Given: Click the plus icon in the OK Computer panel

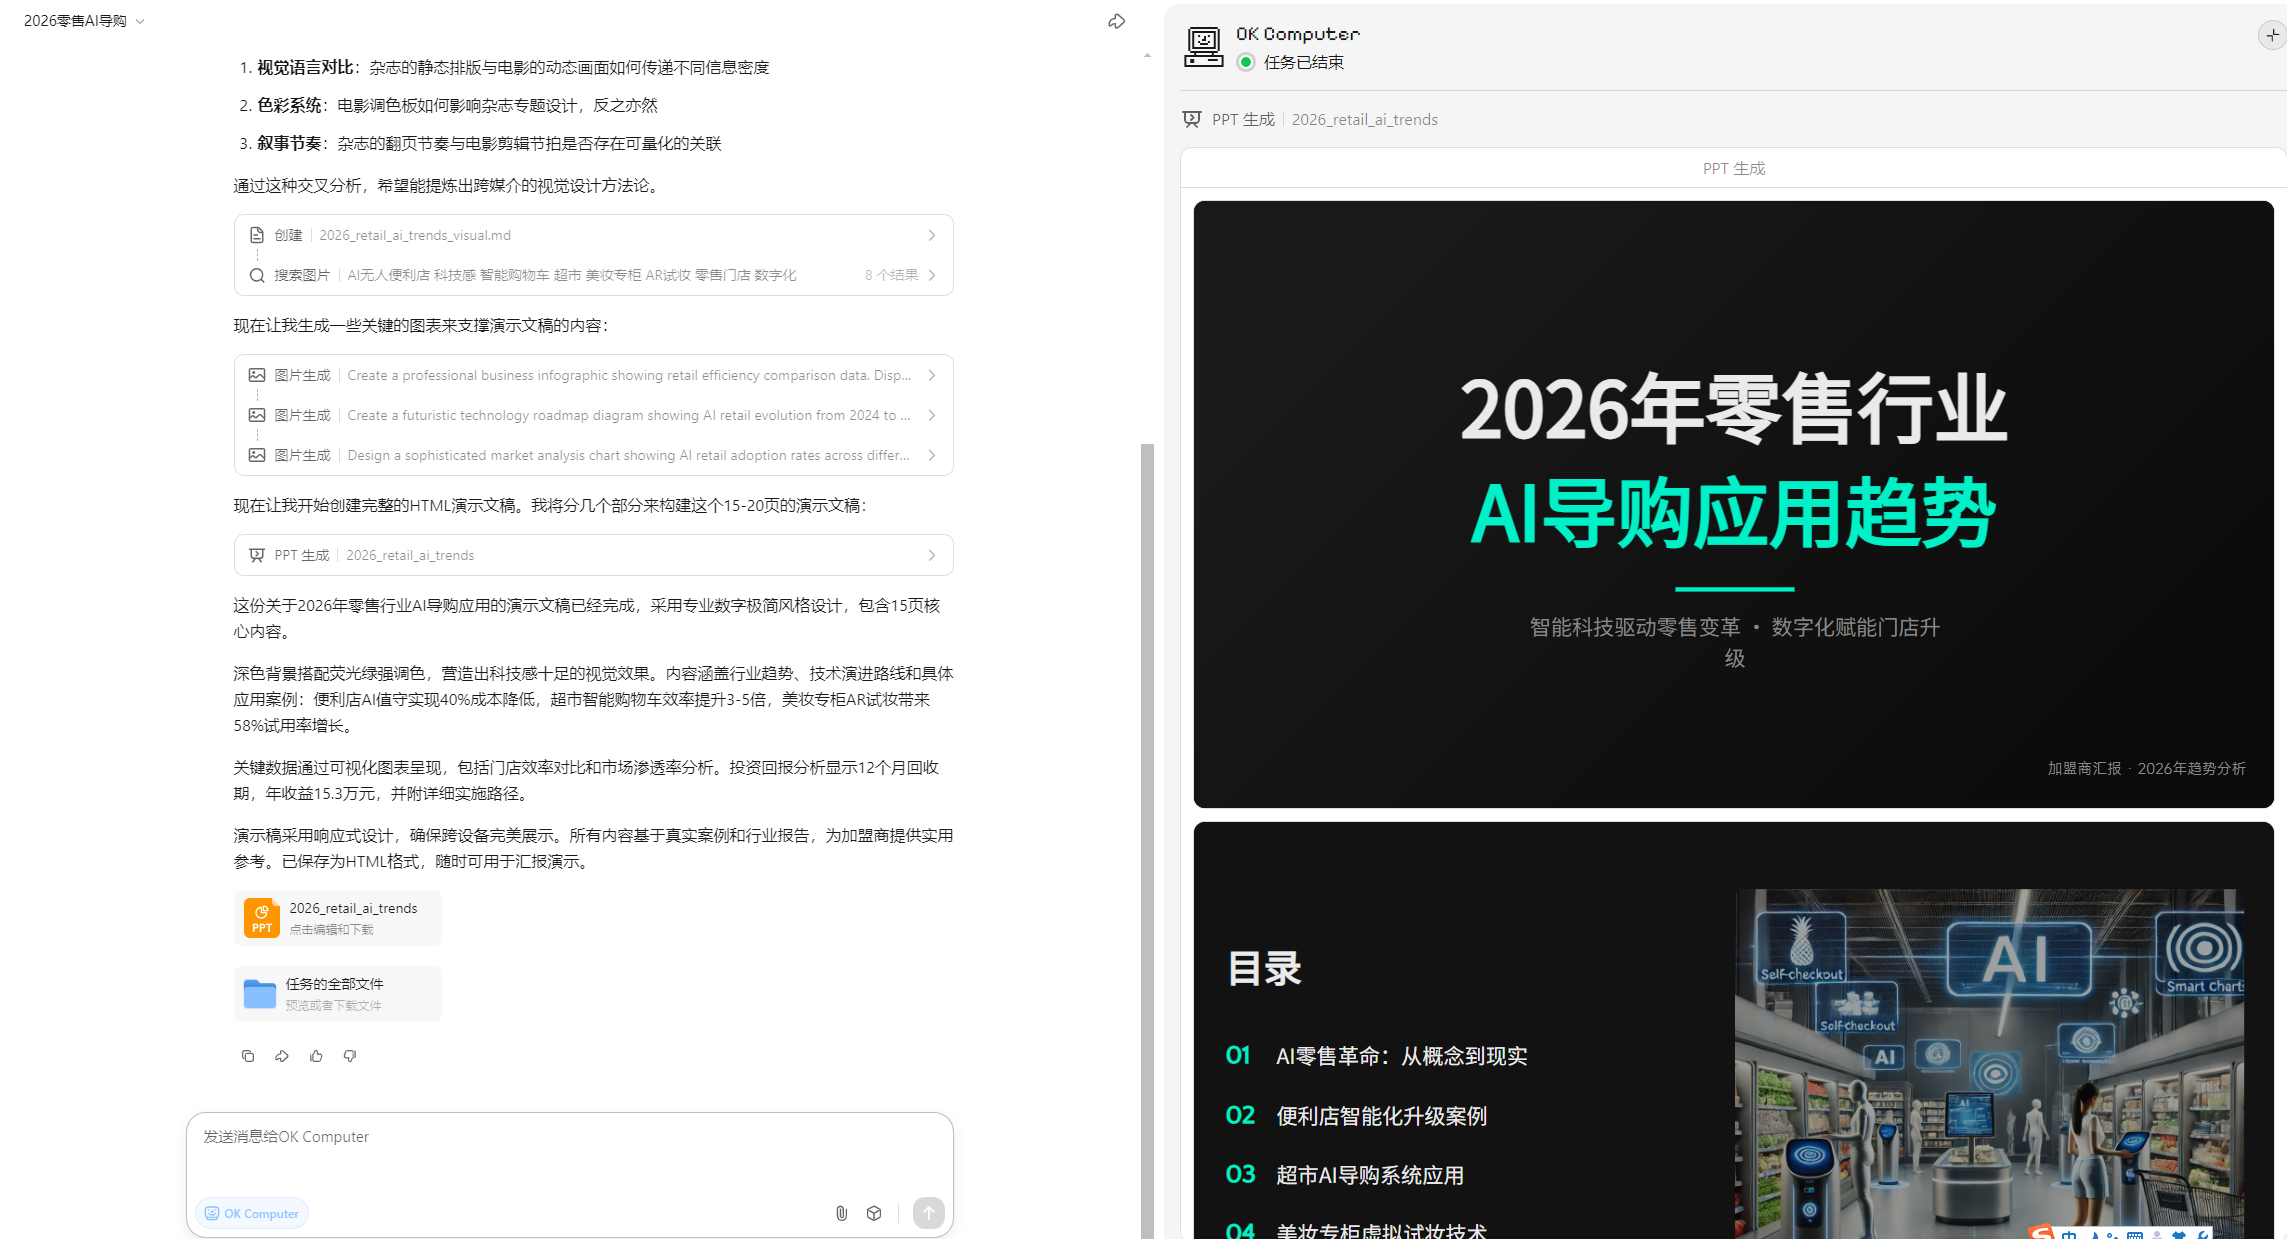Looking at the screenshot, I should point(2271,35).
